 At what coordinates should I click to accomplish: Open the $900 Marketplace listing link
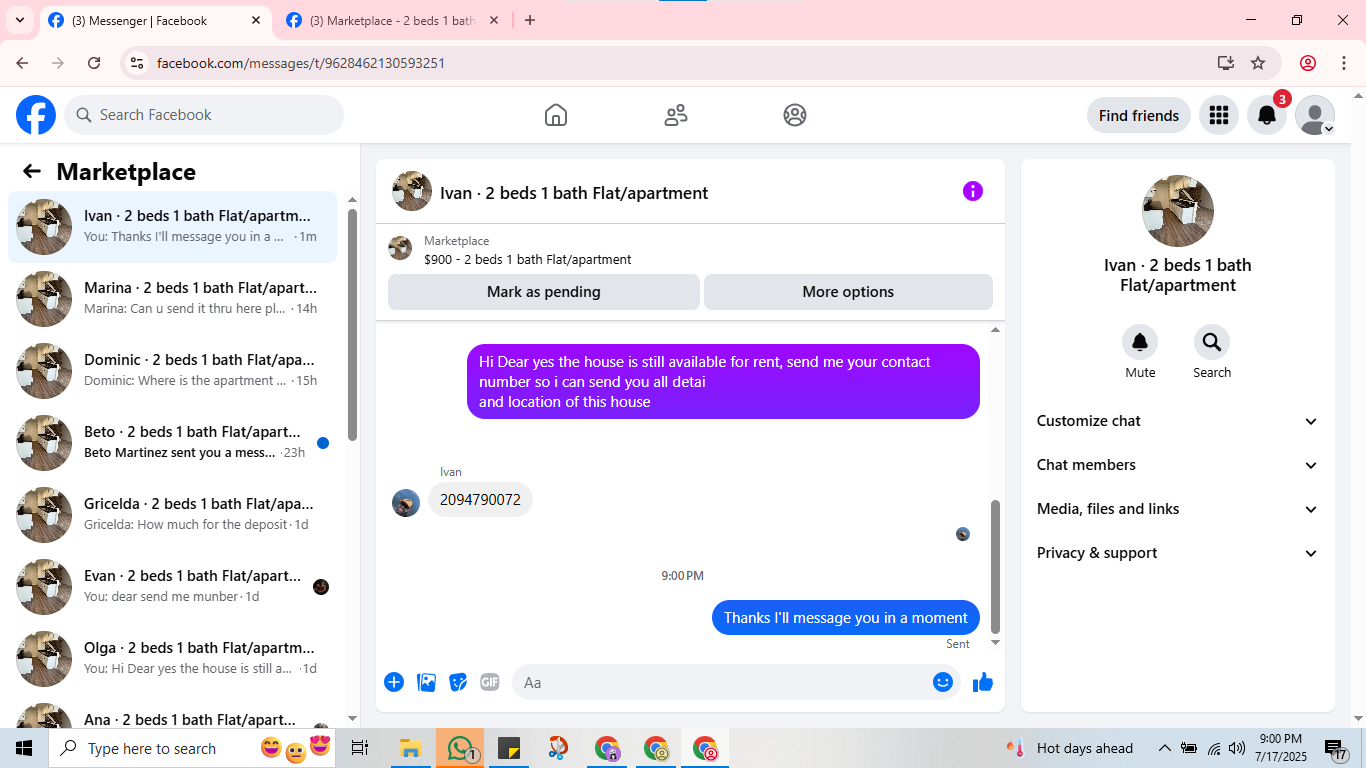coord(527,259)
